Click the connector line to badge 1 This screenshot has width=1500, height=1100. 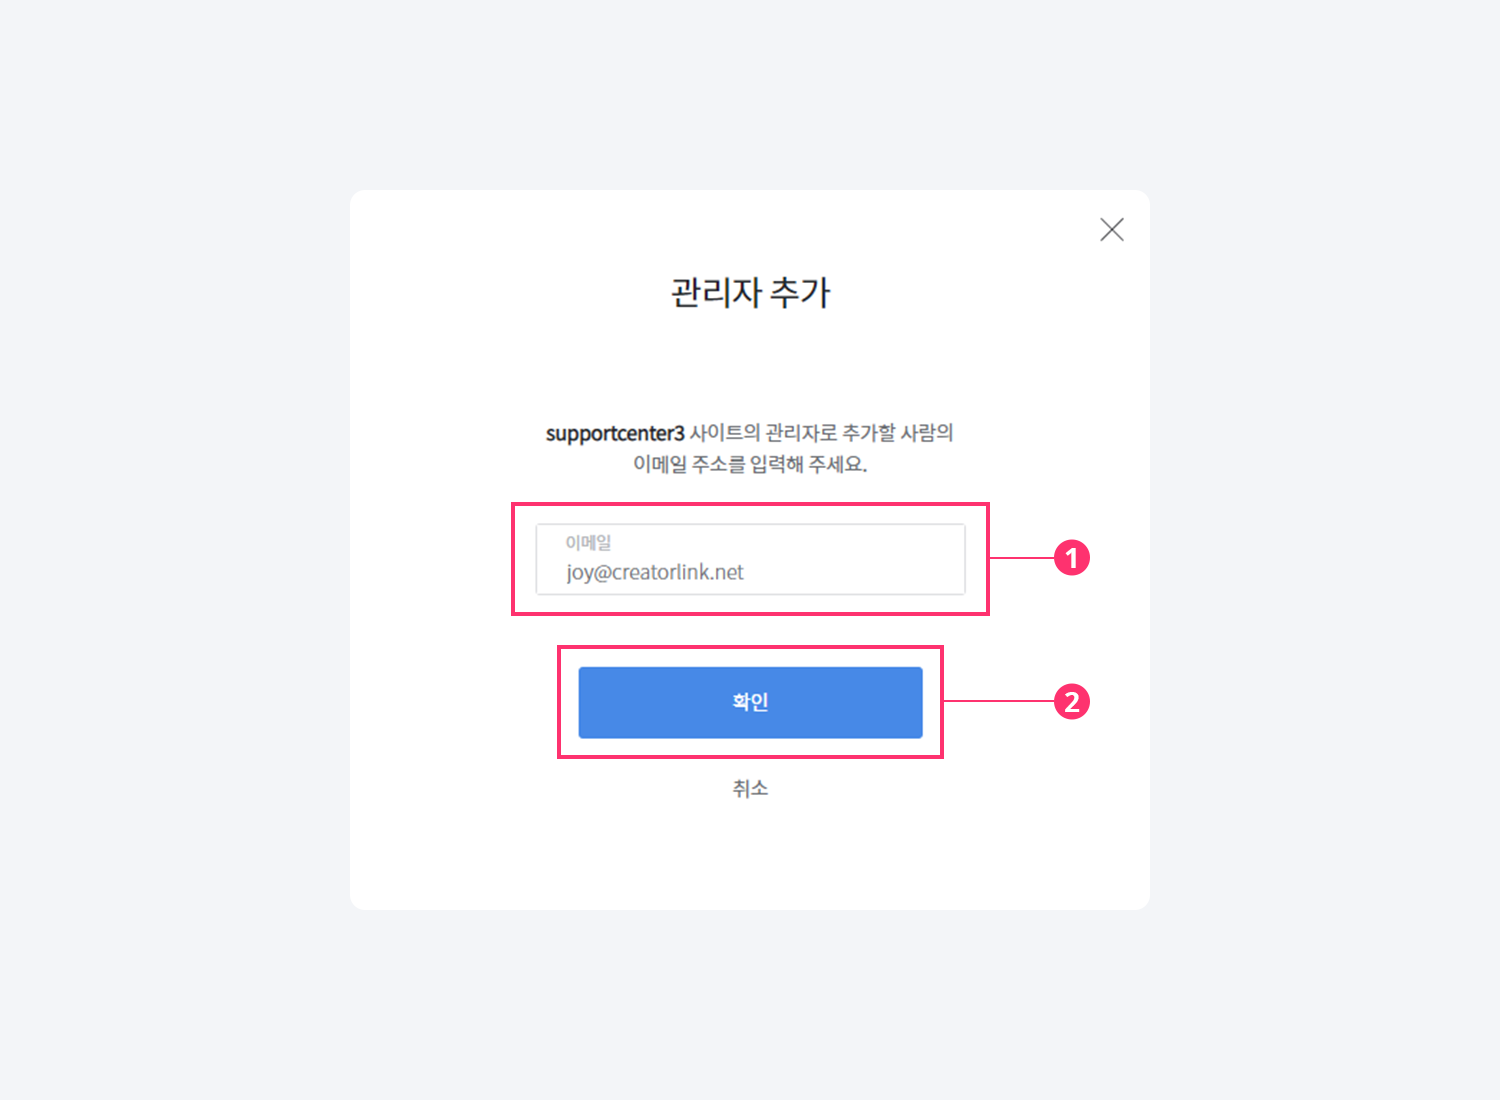1022,558
